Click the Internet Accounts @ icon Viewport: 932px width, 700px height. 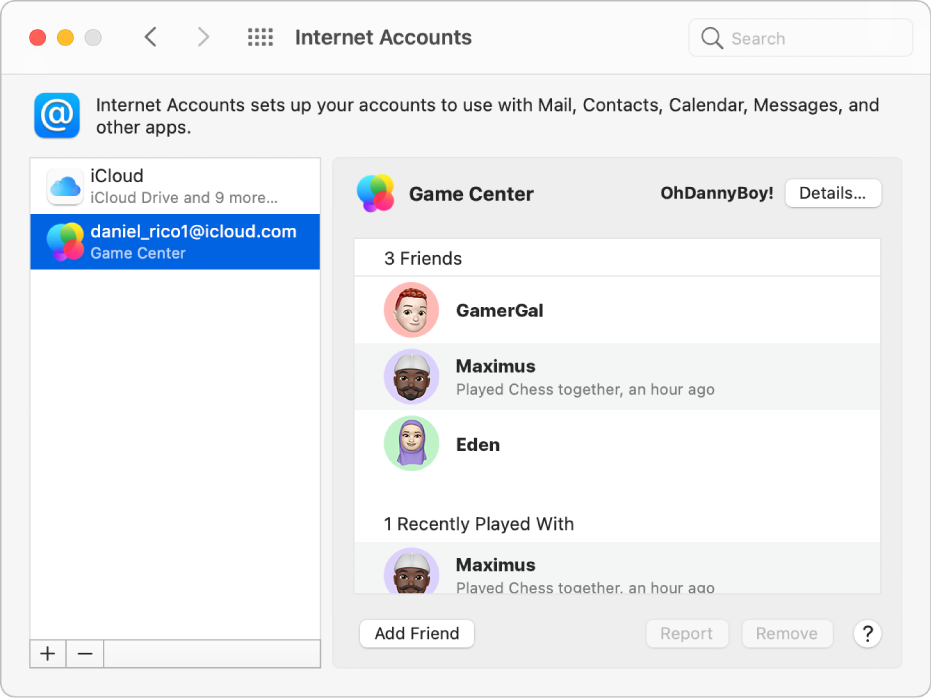pos(57,116)
